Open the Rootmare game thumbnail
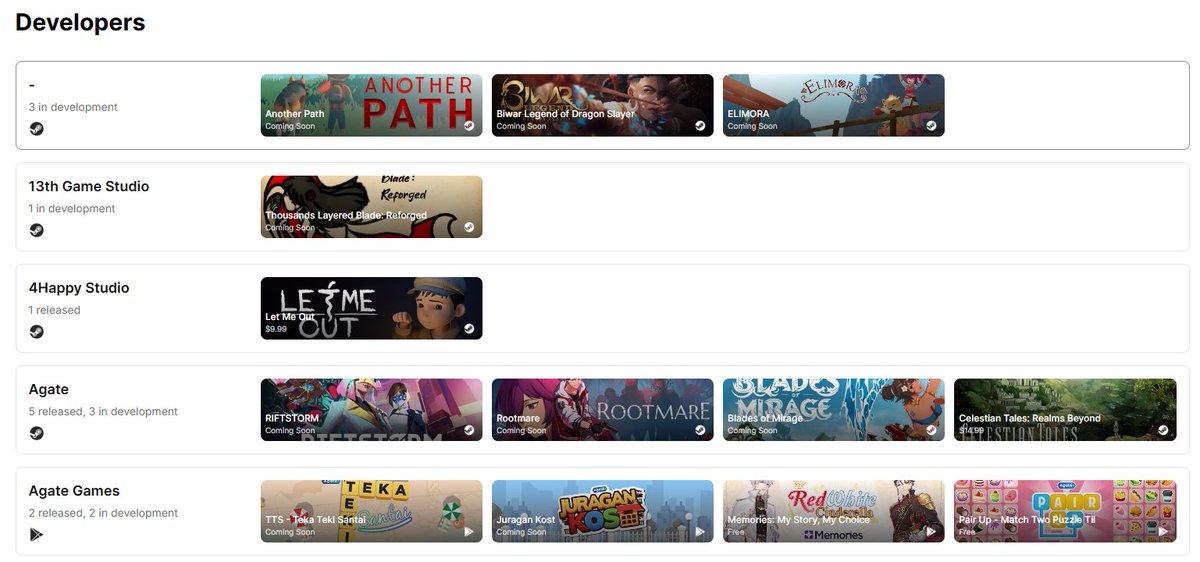Screen dimensions: 1200x562 click(x=603, y=410)
